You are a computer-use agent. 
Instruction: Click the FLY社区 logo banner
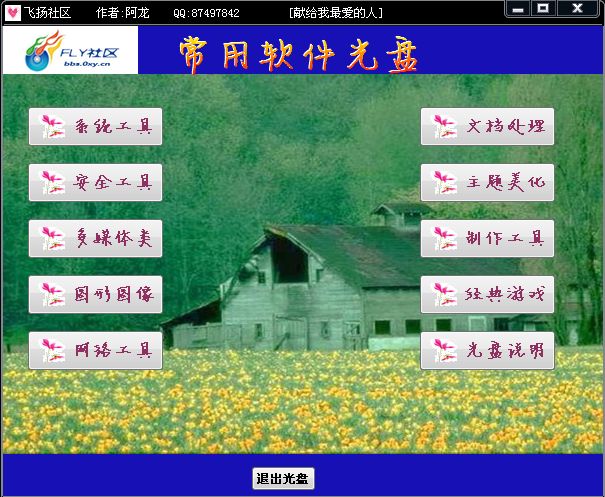click(70, 50)
